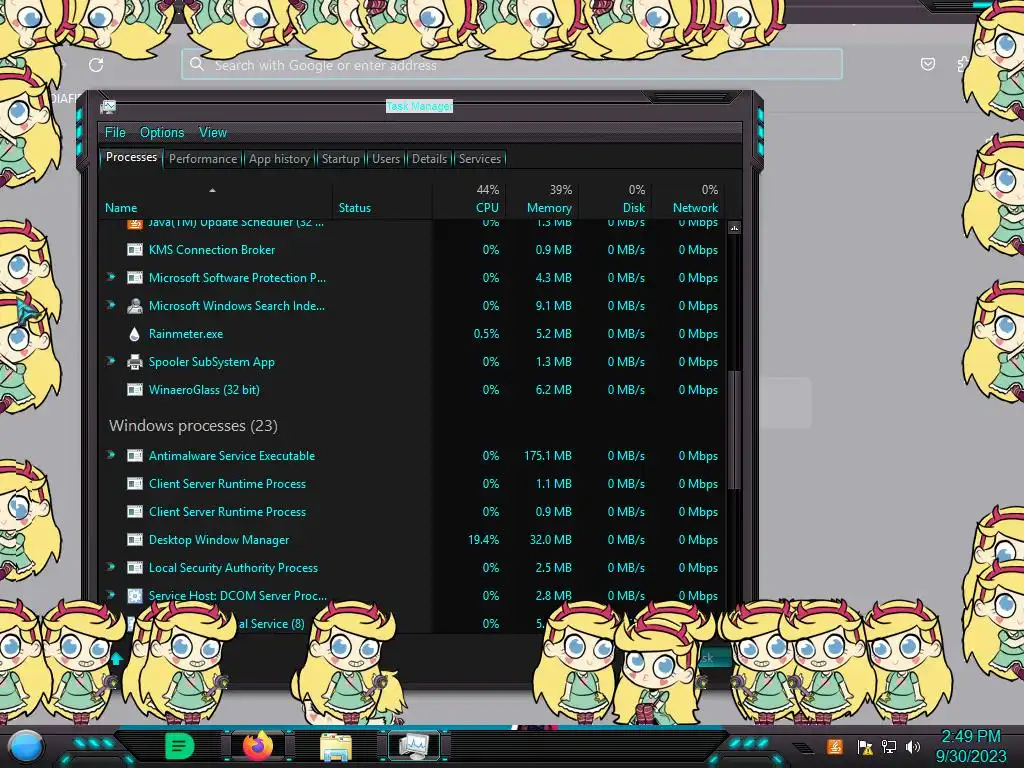Open the Options menu in Task Manager
Viewport: 1024px width, 768px height.
pyautogui.click(x=162, y=133)
